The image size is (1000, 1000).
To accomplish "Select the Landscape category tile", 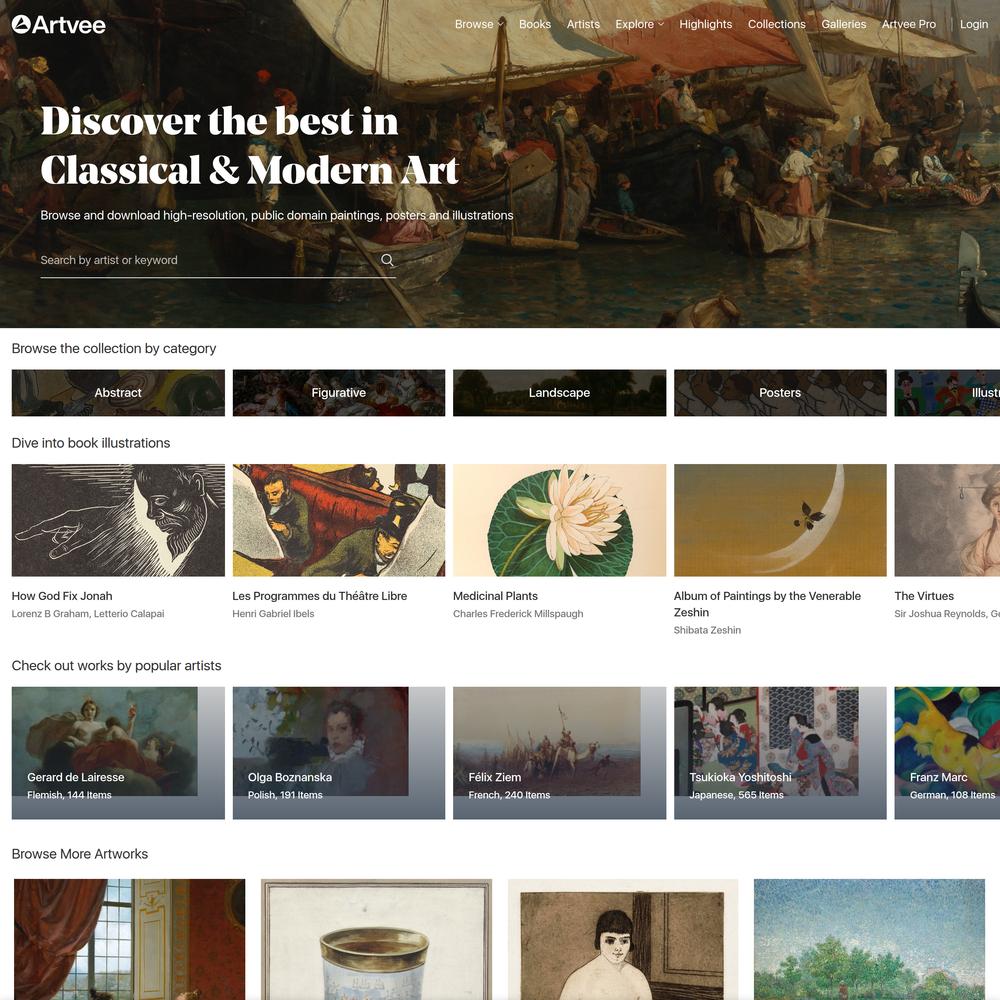I will click(x=559, y=393).
